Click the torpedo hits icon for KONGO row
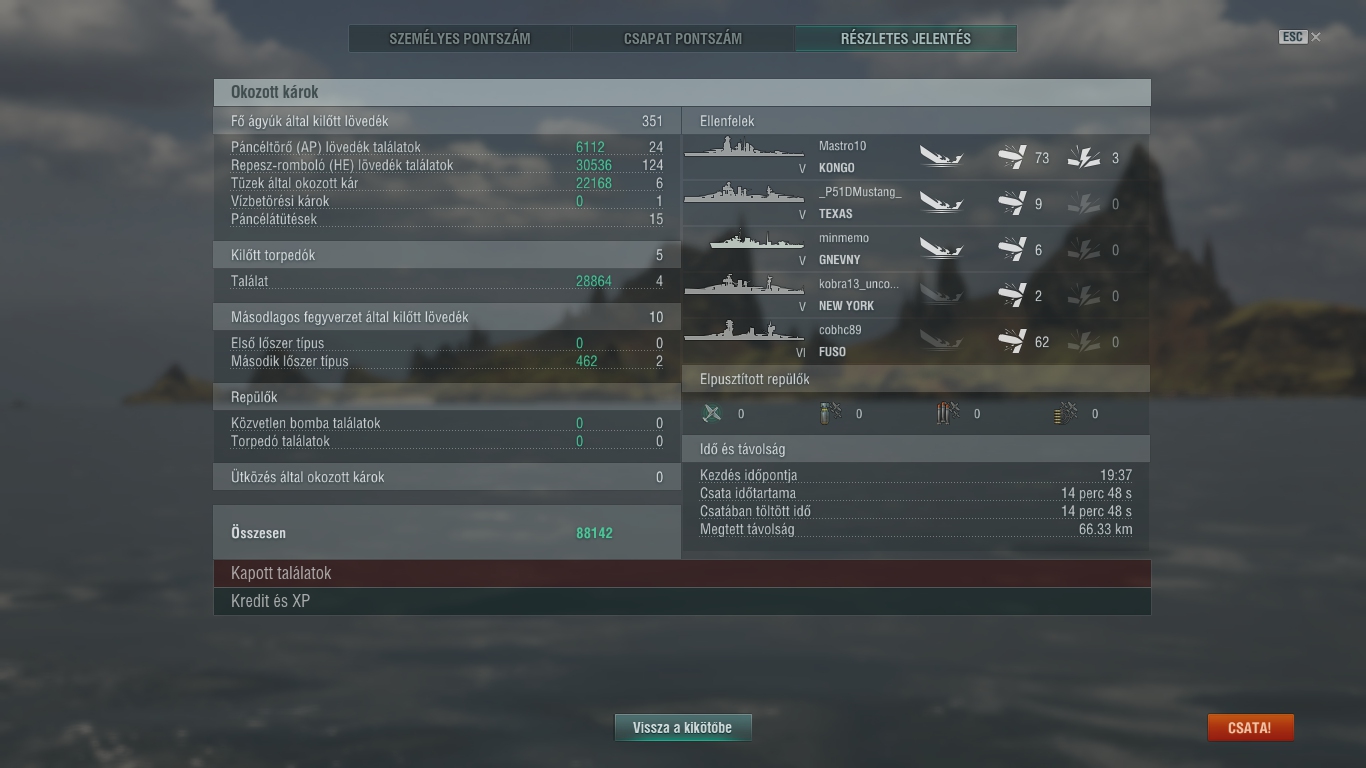Screen dimensions: 1366x768 click(x=1084, y=158)
